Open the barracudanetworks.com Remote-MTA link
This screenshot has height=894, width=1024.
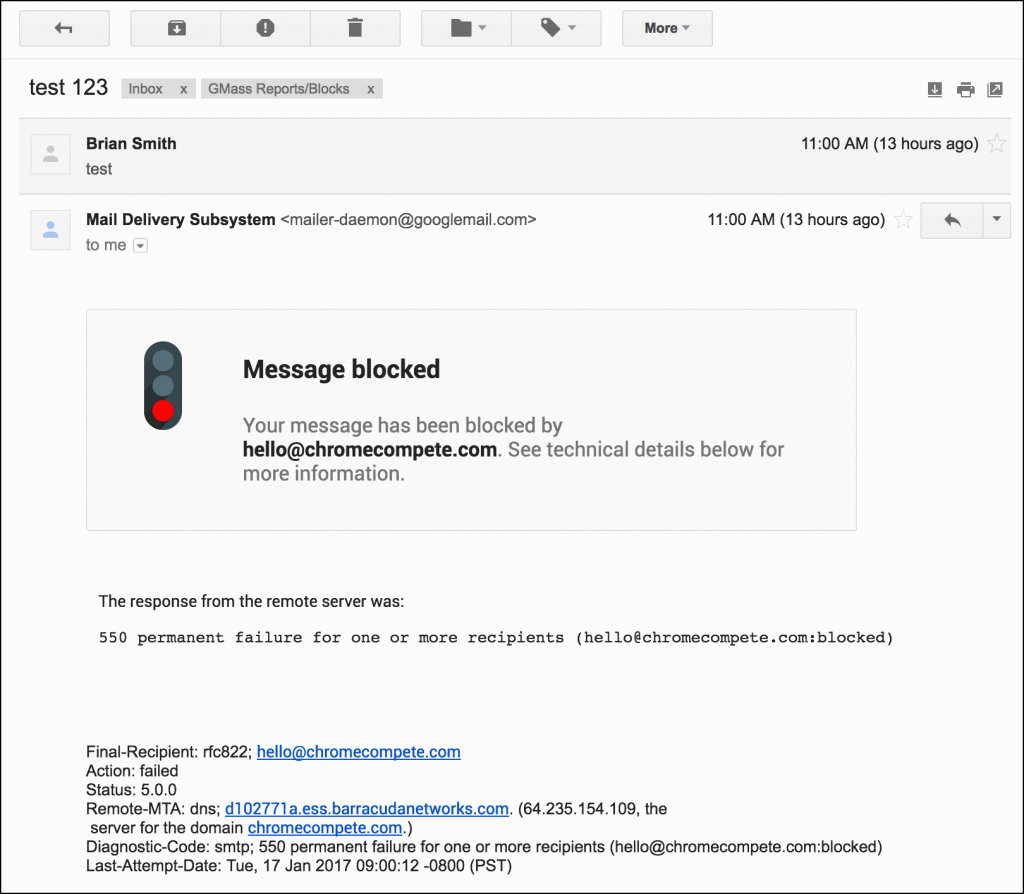tap(366, 808)
